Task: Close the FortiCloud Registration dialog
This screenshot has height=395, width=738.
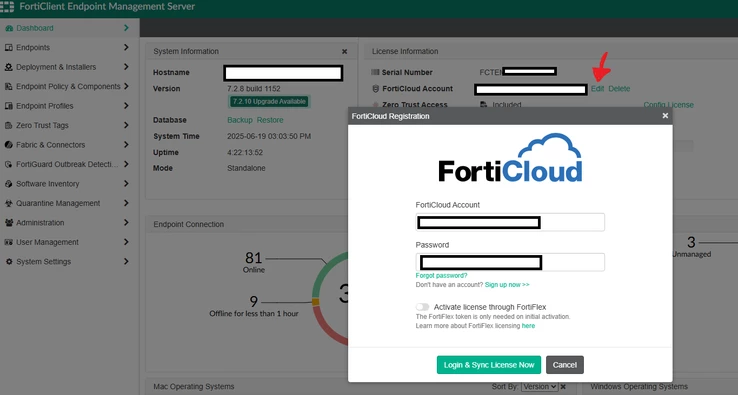Action: [665, 116]
